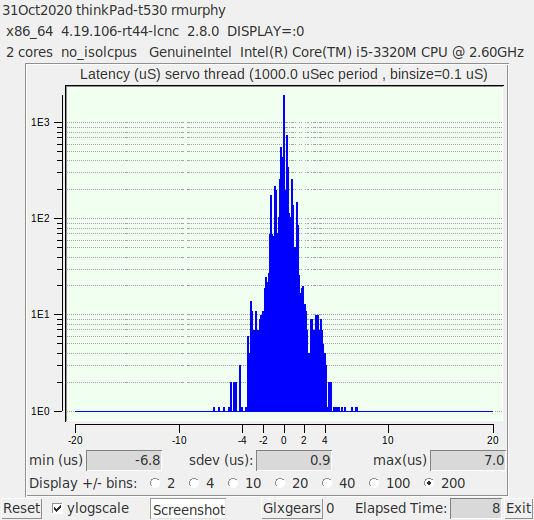Select the 200 bins radio button
Viewport: 534px width, 520px height.
(x=429, y=483)
